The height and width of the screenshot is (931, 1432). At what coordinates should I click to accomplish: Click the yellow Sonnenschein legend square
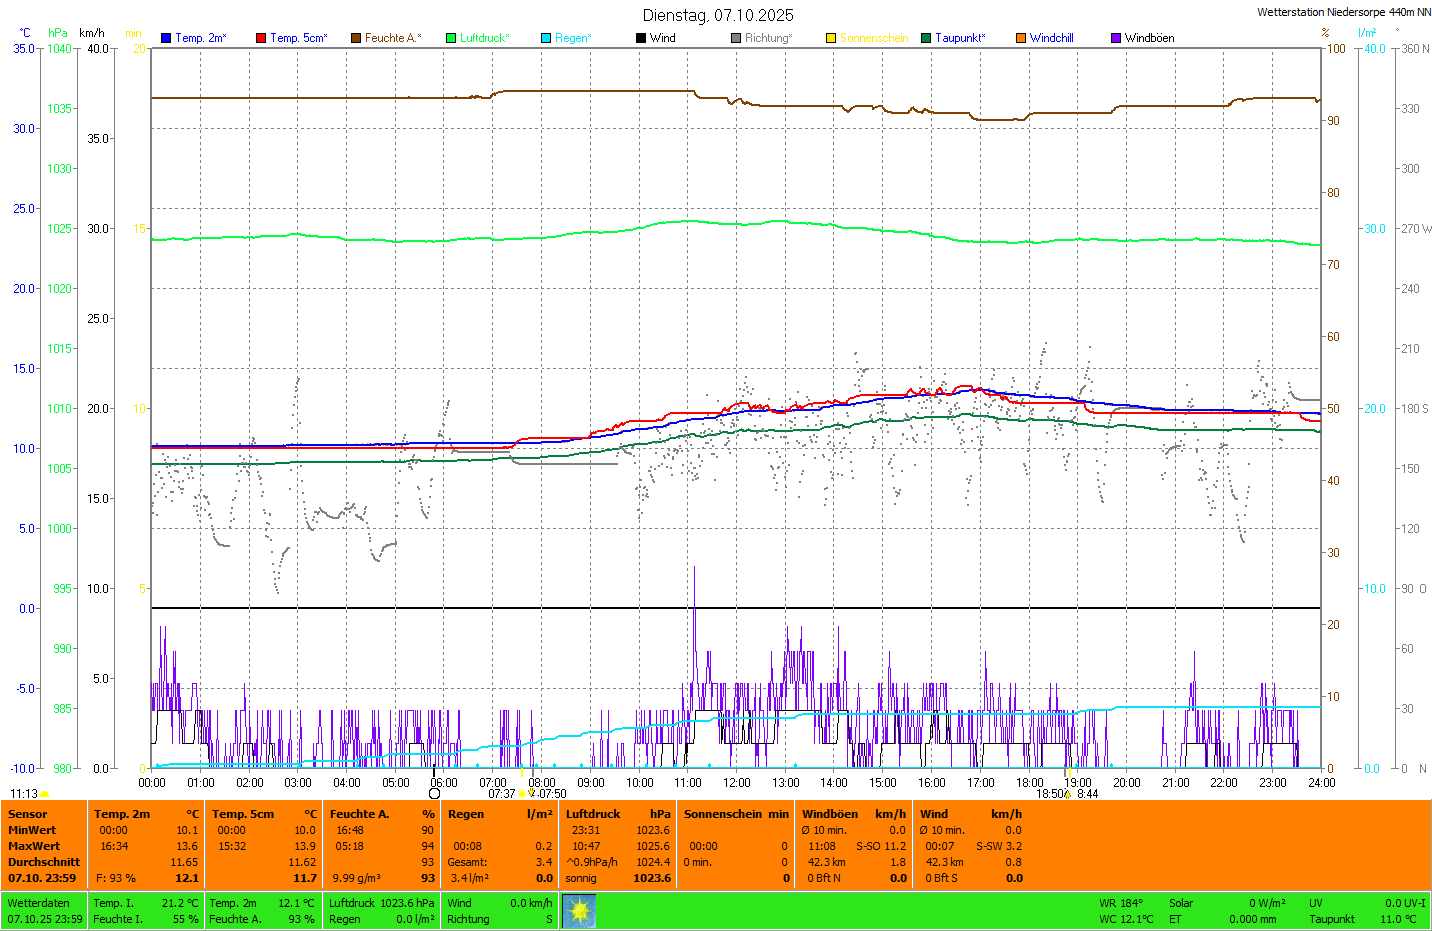831,38
